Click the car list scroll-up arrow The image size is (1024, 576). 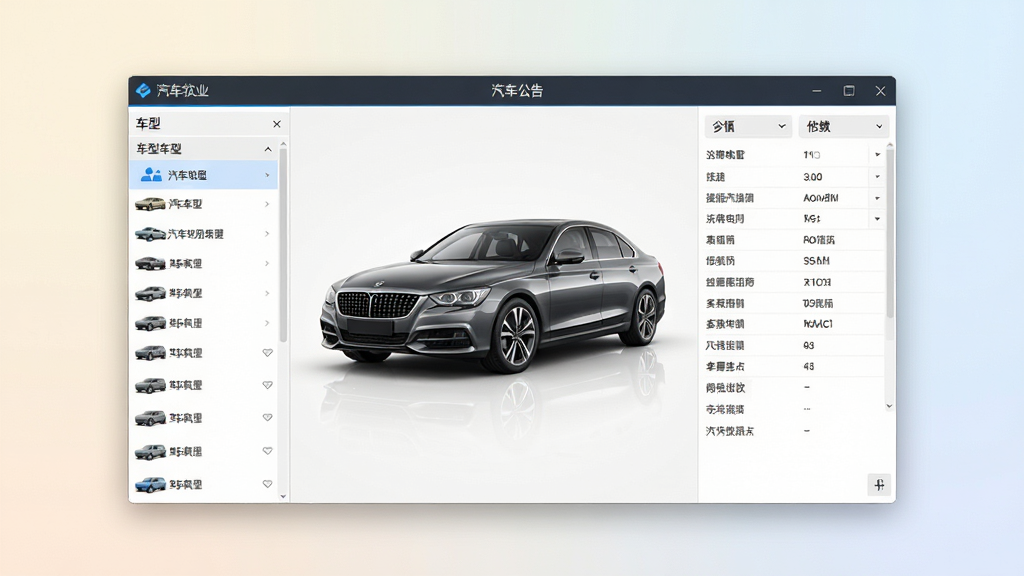click(x=283, y=144)
